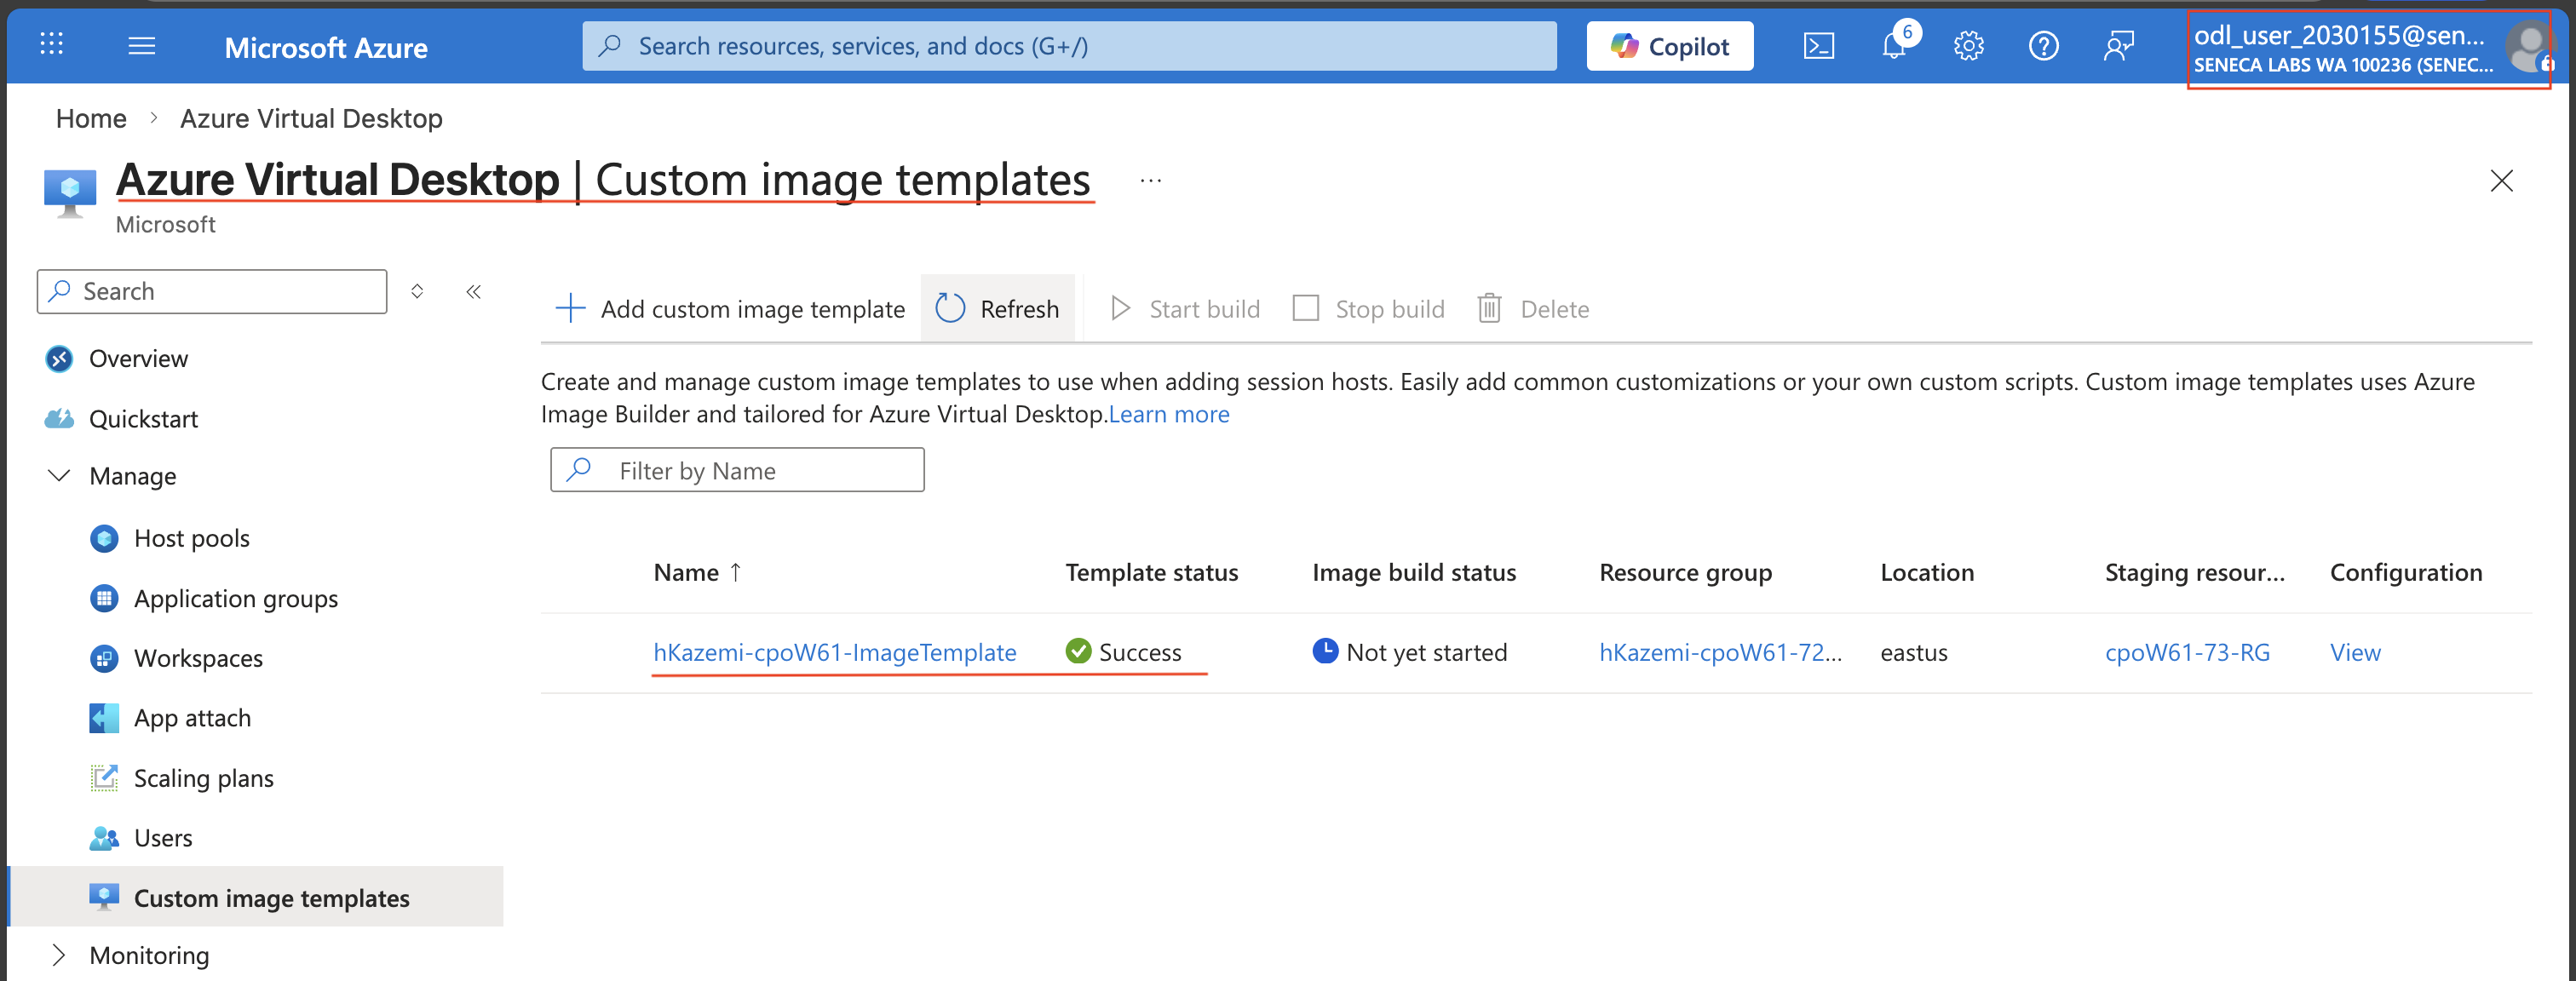2576x981 pixels.
Task: Add custom image template
Action: click(x=730, y=308)
